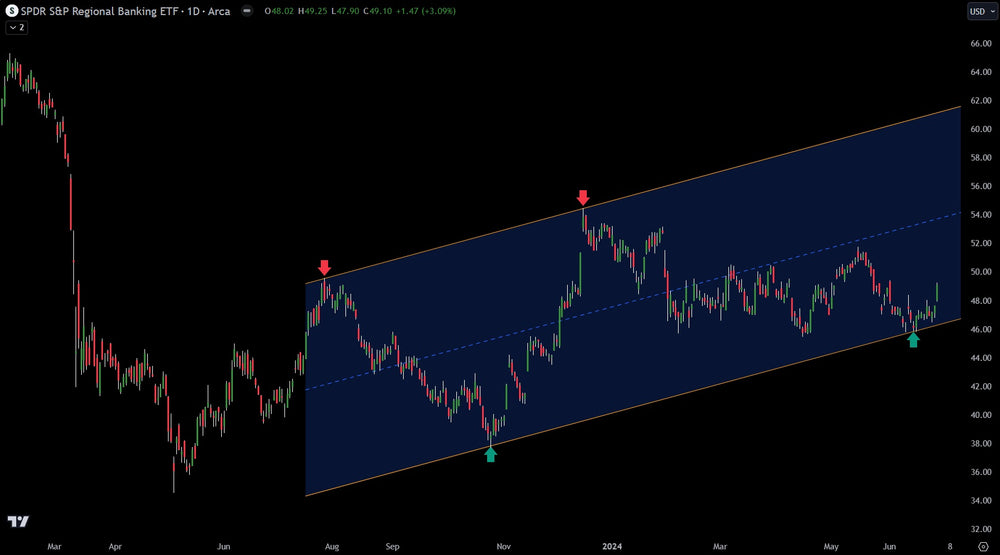This screenshot has width=1000, height=555.
Task: Click the 8 date label on time axis
Action: tap(950, 547)
